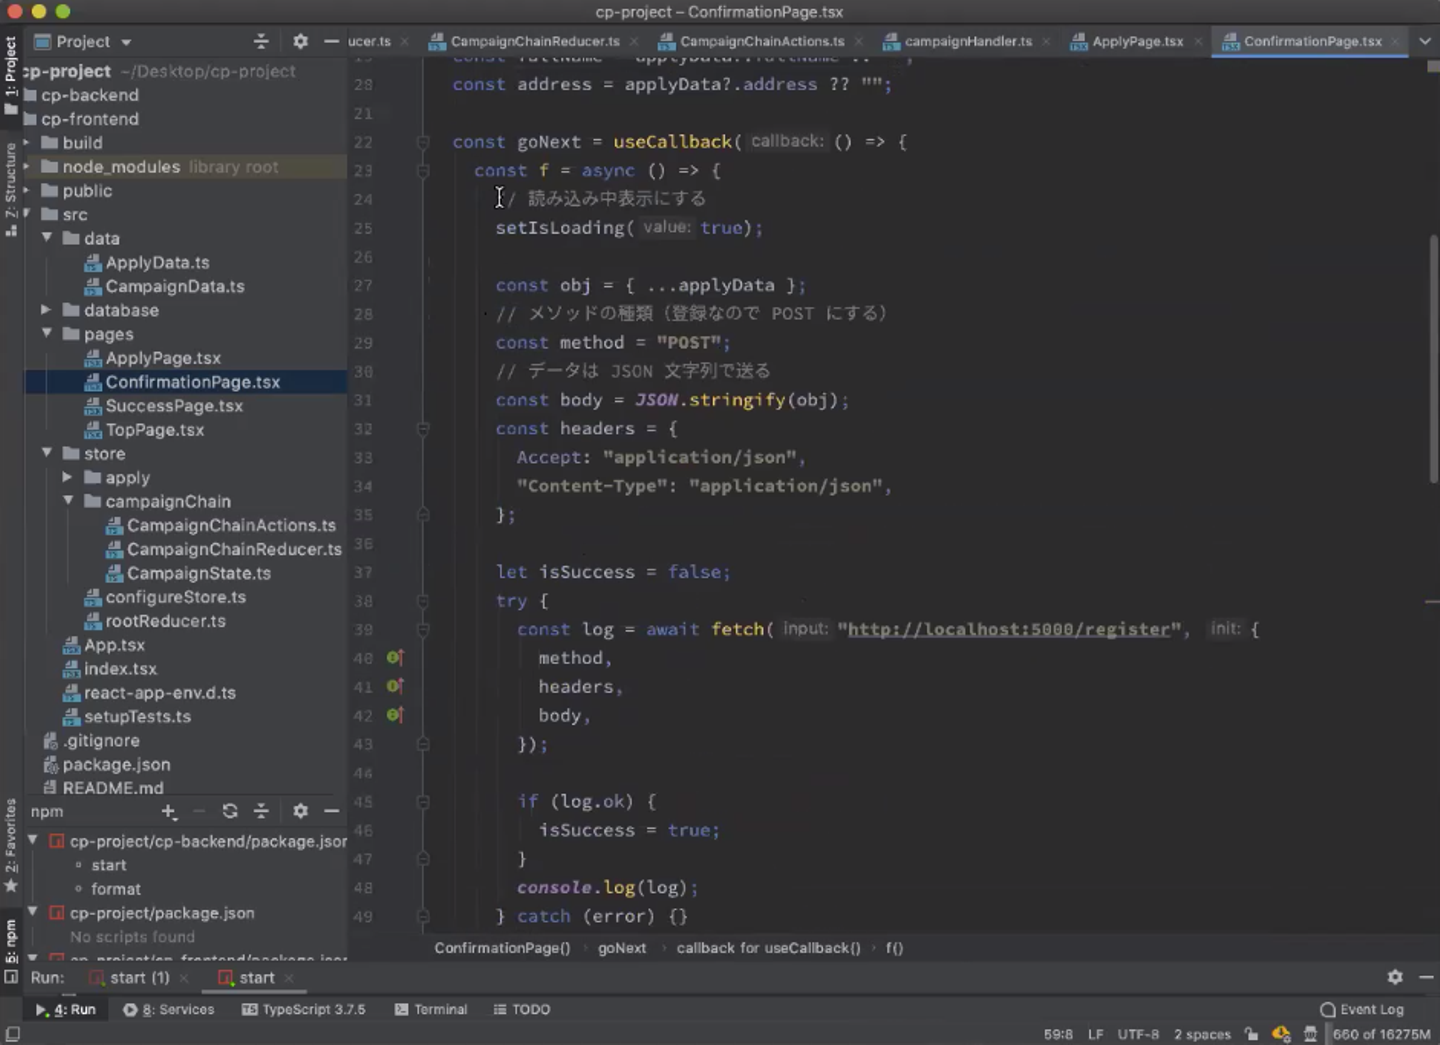The image size is (1440, 1045).
Task: Collapse the campaignChain folder
Action: (68, 501)
